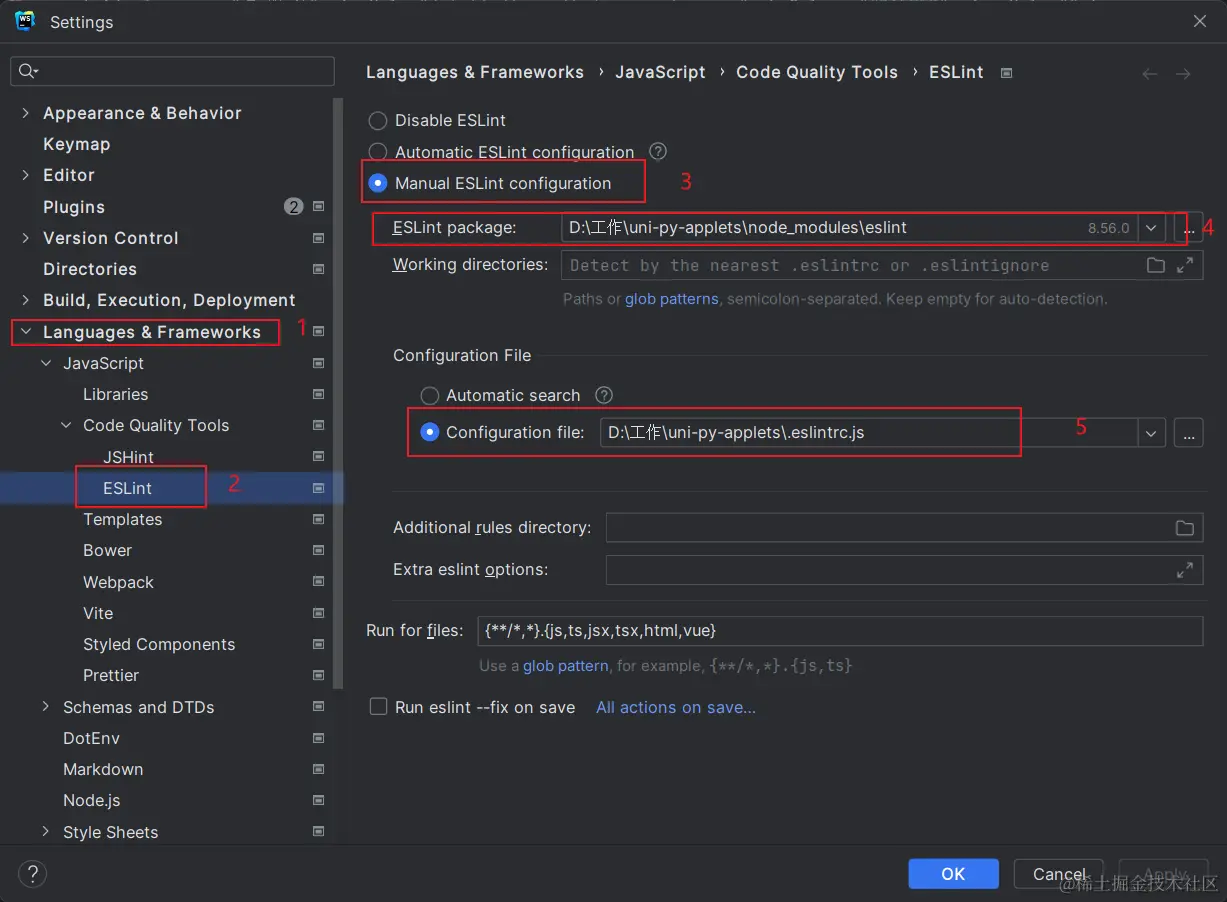Click project settings icon on ESLint row

tap(319, 488)
